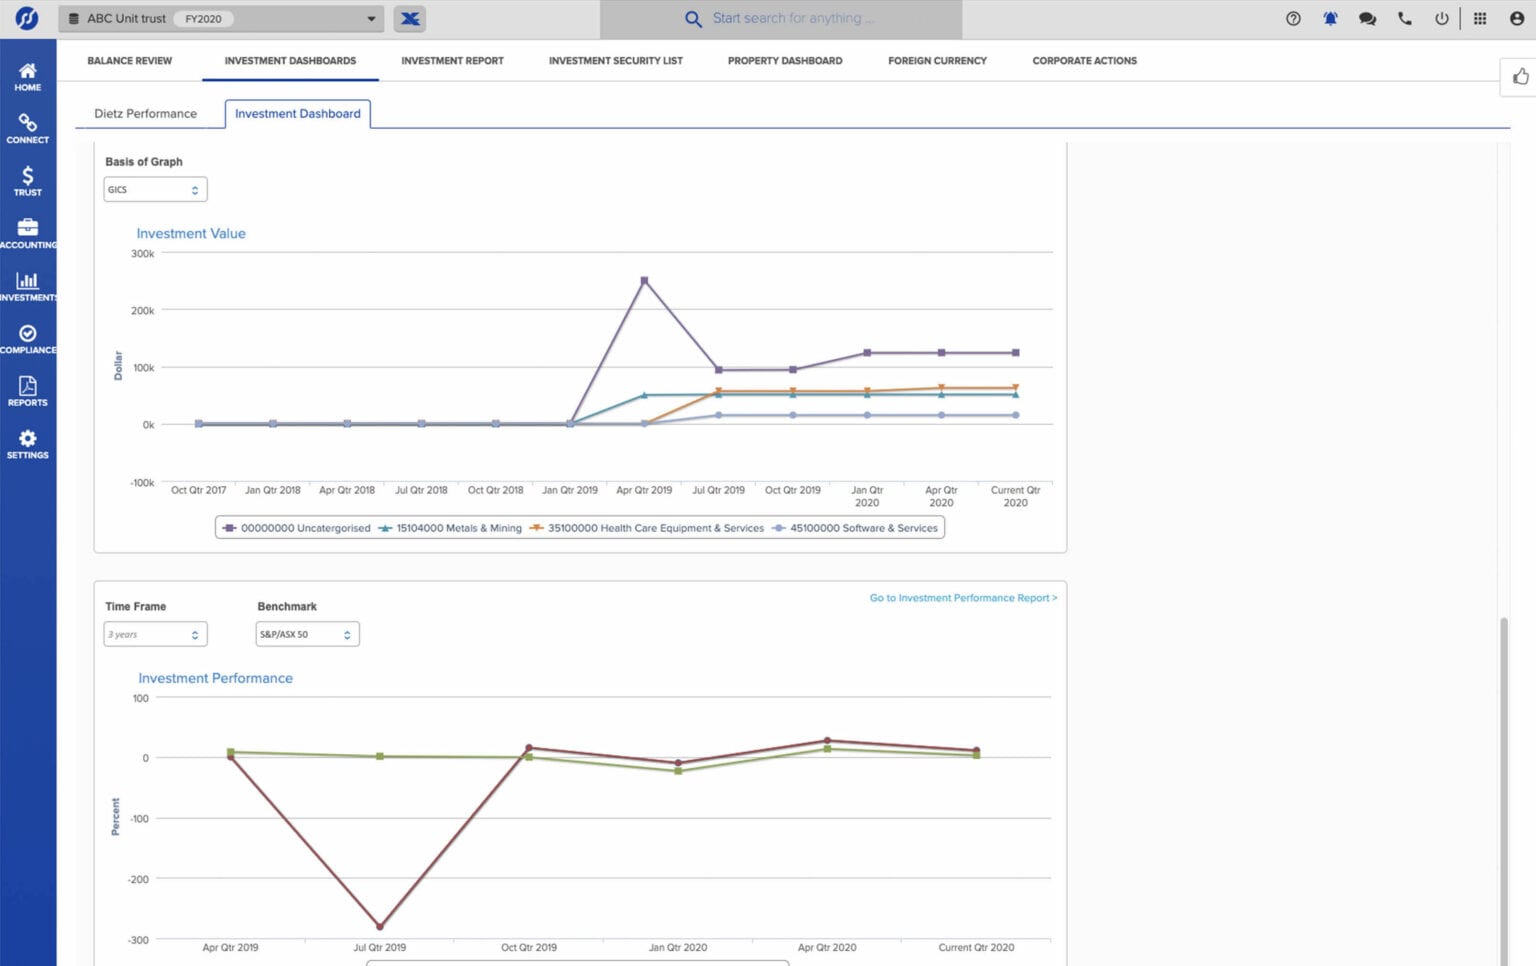Image resolution: width=1536 pixels, height=966 pixels.
Task: Open Settings via the gear icon
Action: (27, 442)
